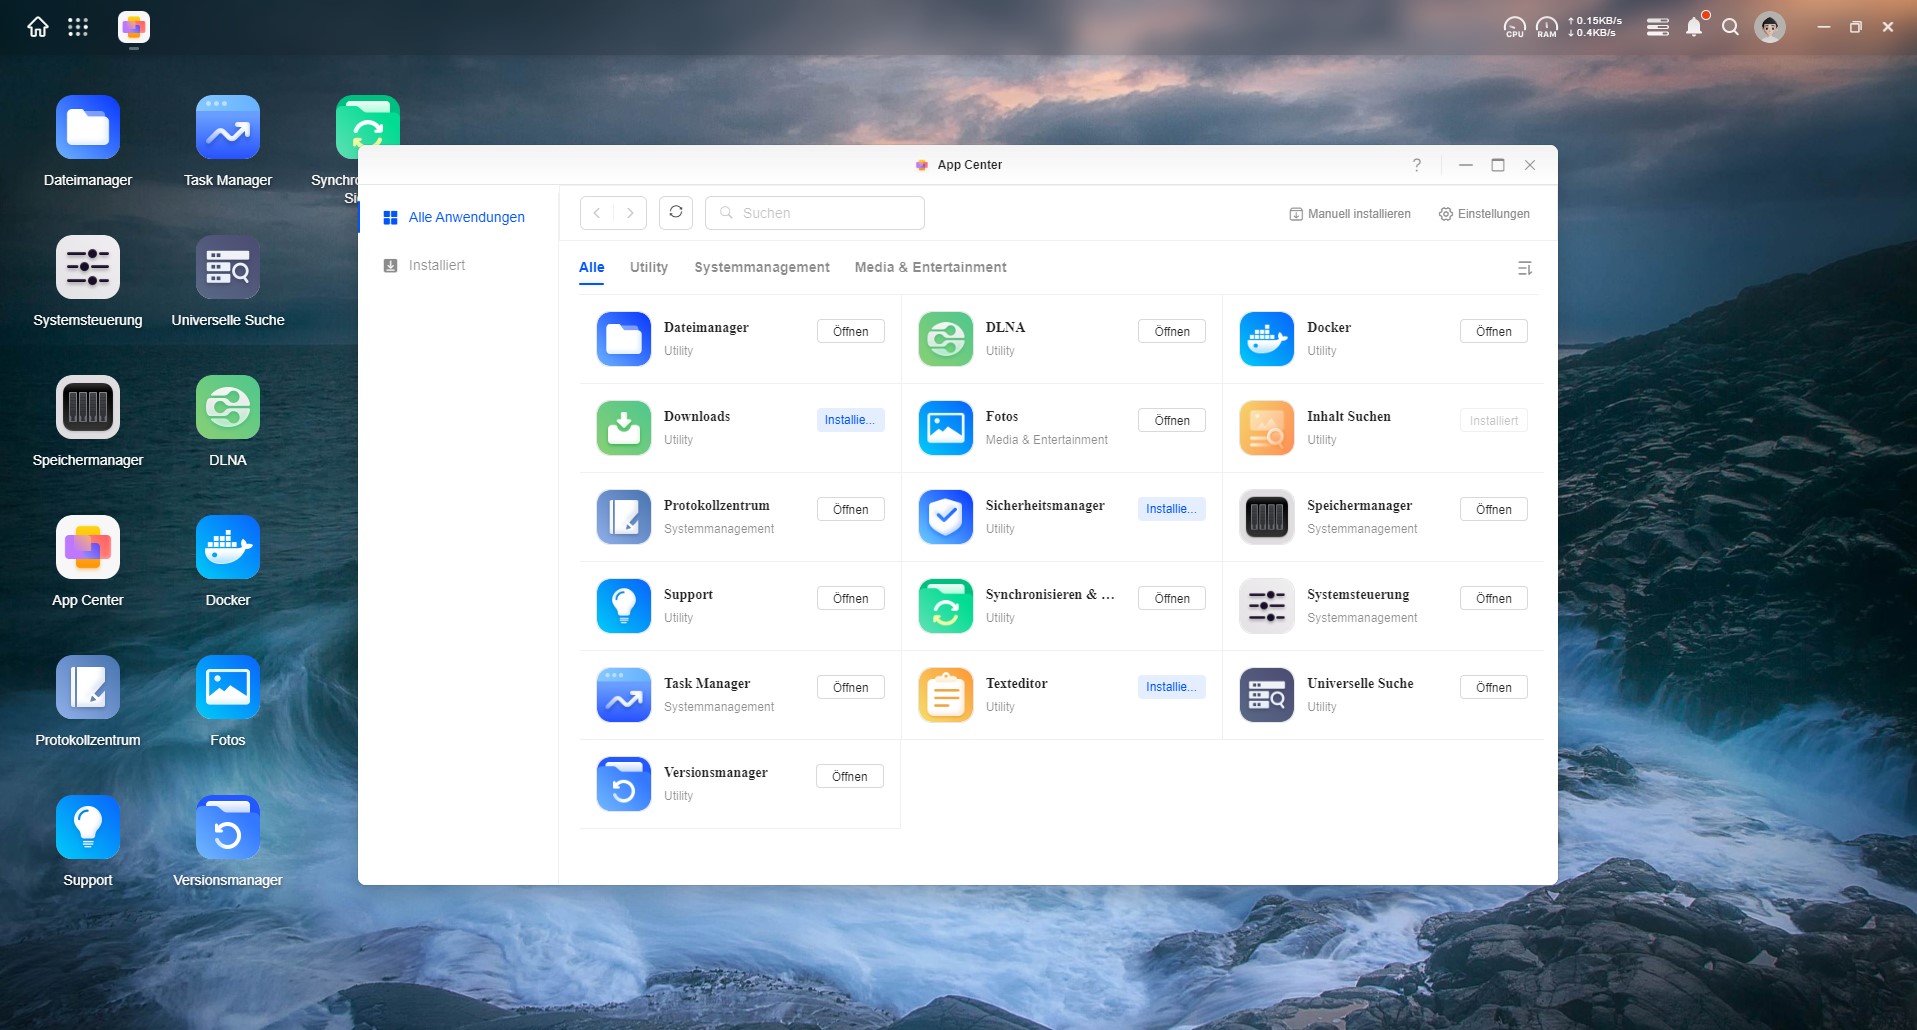Click Manuell installieren
The width and height of the screenshot is (1917, 1030).
tap(1350, 214)
